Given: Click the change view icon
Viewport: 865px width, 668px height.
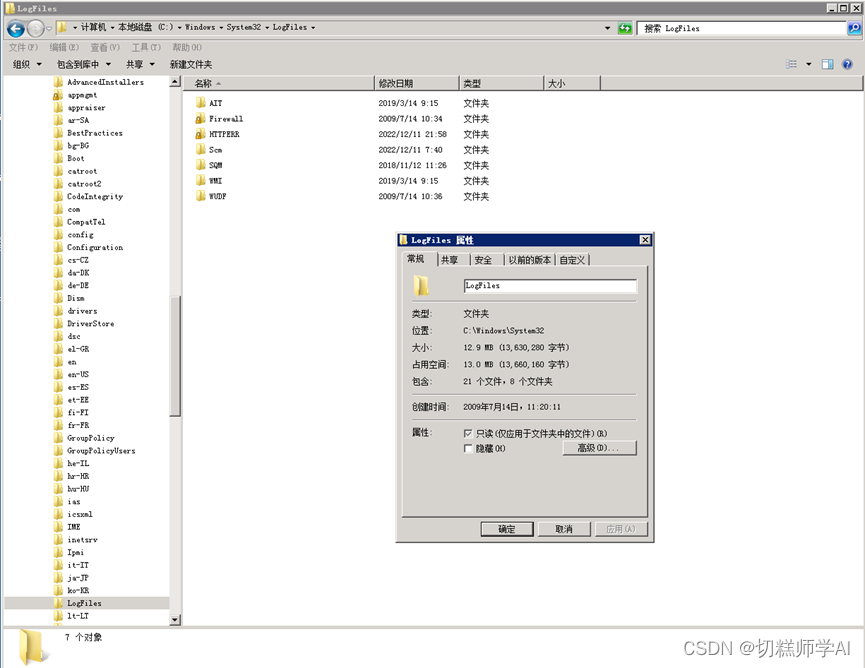Looking at the screenshot, I should point(792,65).
